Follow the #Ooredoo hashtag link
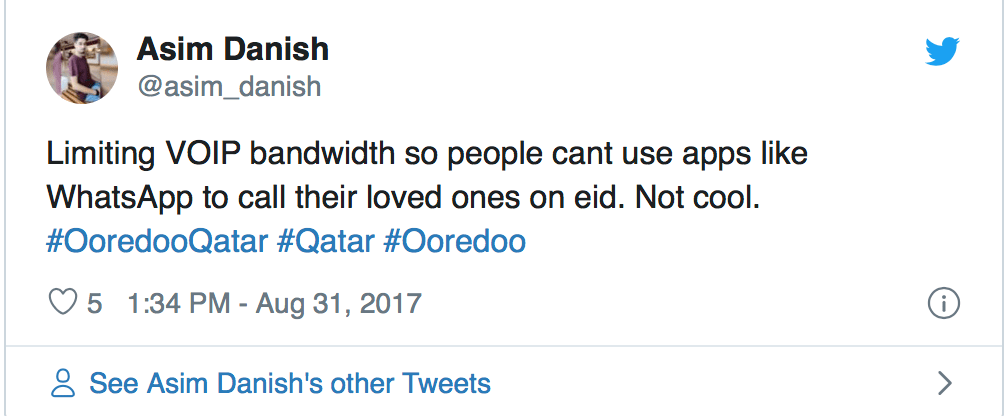Viewport: 1004px width, 416px height. [455, 242]
